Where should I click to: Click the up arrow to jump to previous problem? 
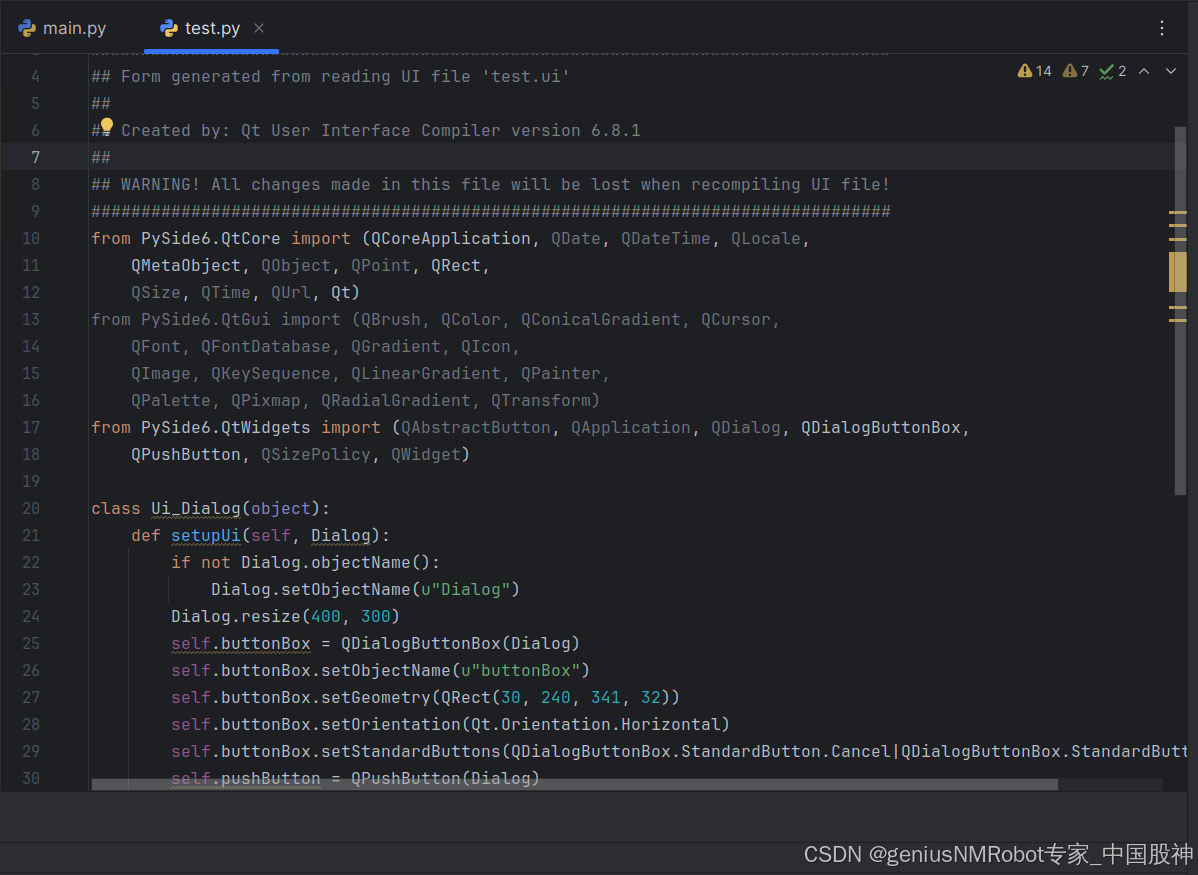point(1143,71)
